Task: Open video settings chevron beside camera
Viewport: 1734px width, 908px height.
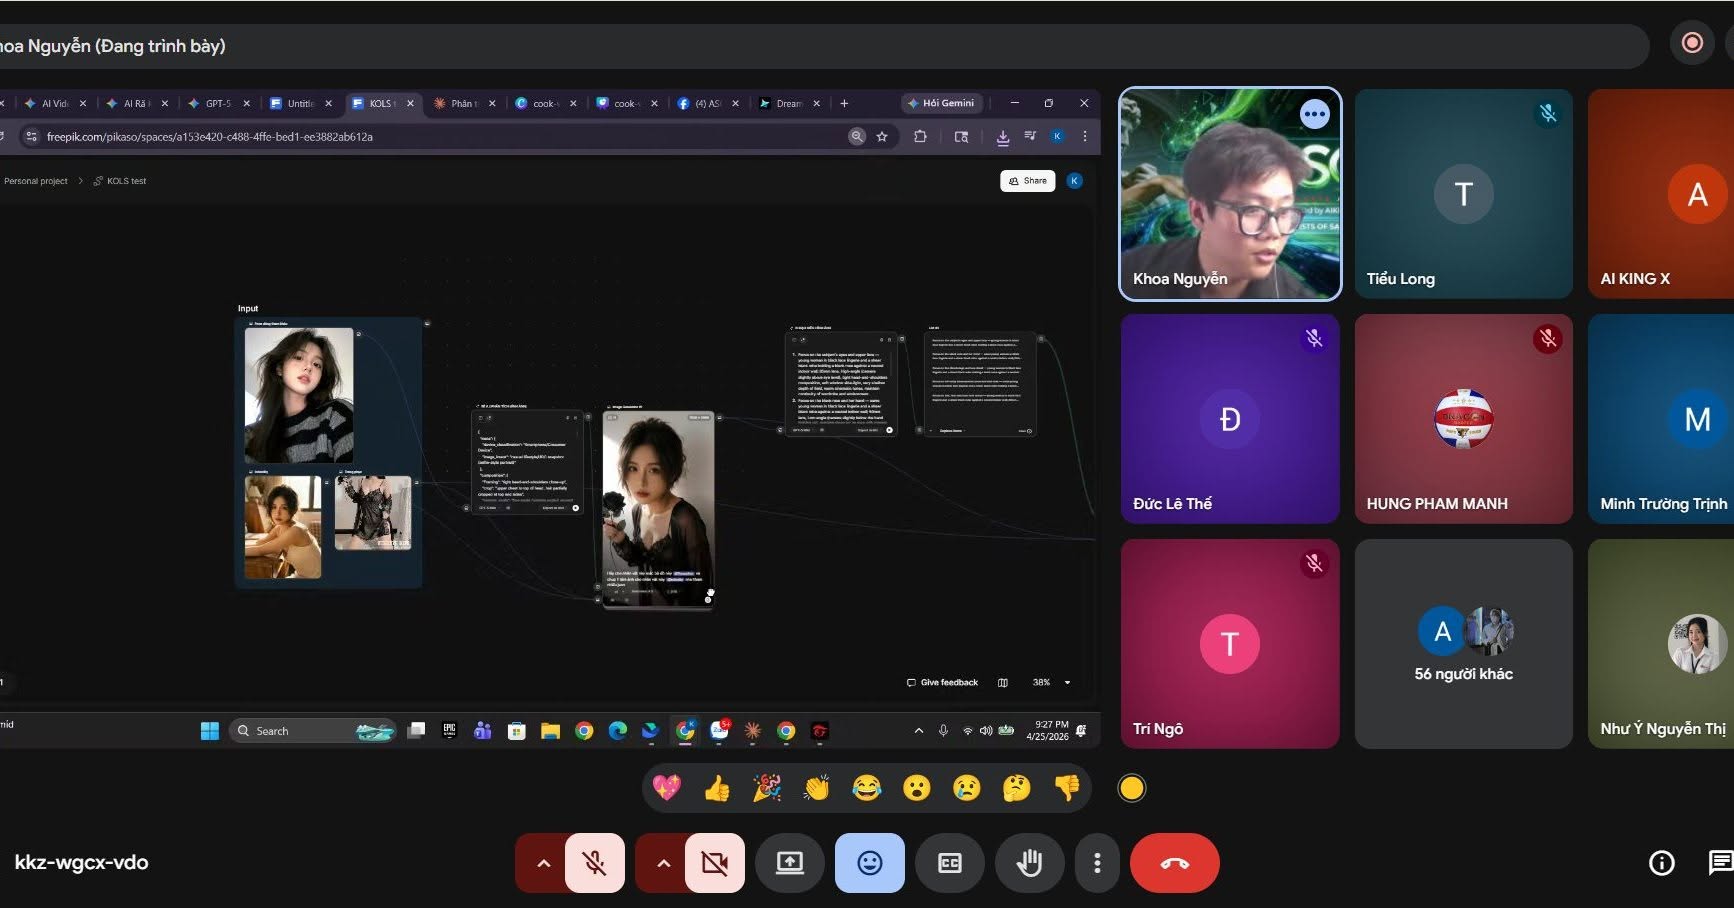Action: point(663,863)
